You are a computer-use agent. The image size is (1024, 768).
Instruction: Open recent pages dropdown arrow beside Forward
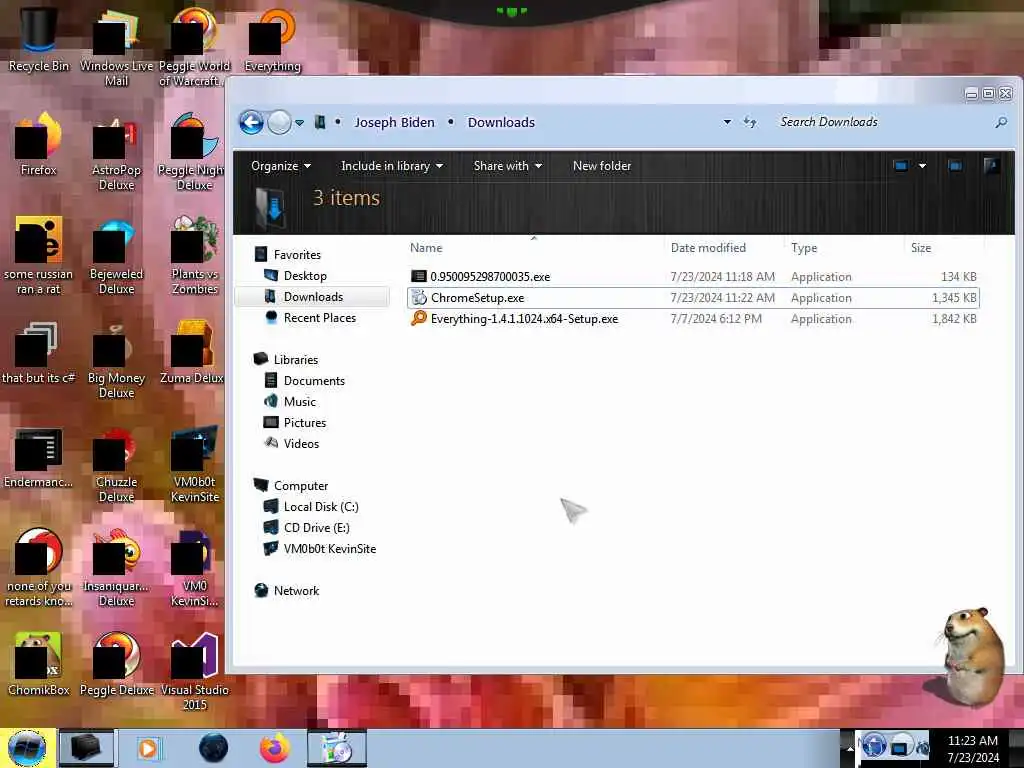coord(299,123)
